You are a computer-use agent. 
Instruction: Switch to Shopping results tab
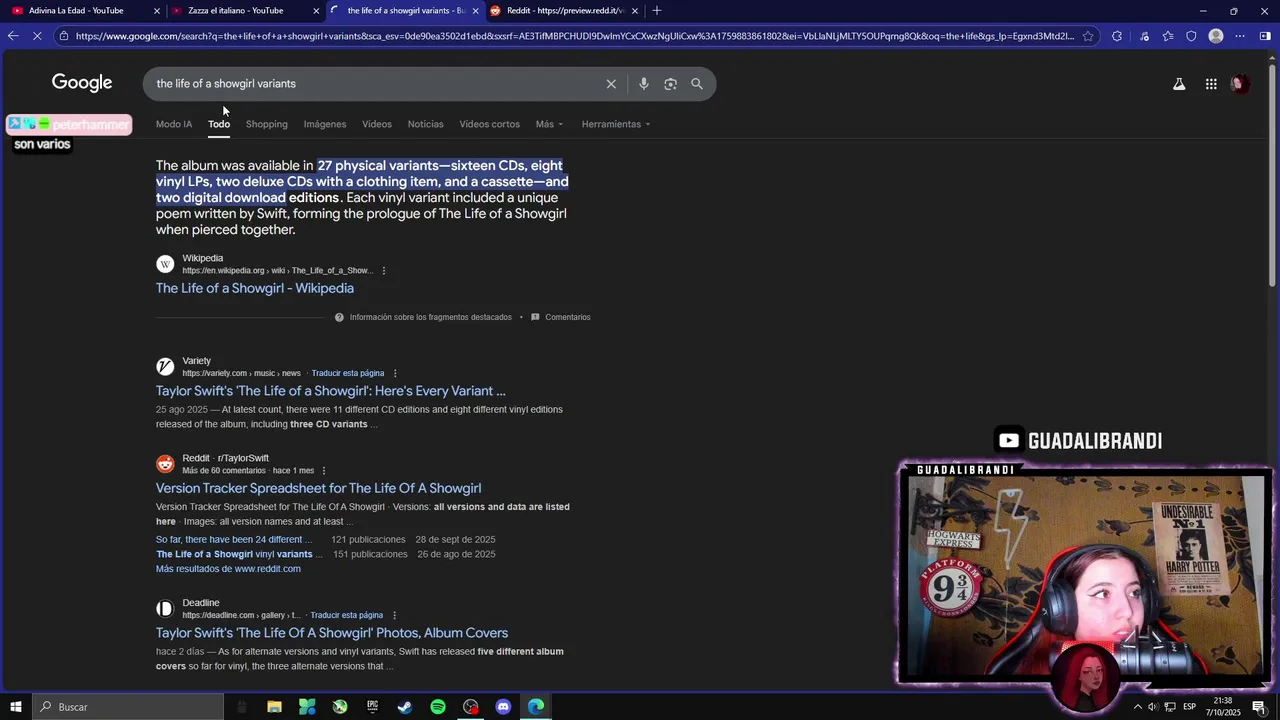(x=267, y=124)
